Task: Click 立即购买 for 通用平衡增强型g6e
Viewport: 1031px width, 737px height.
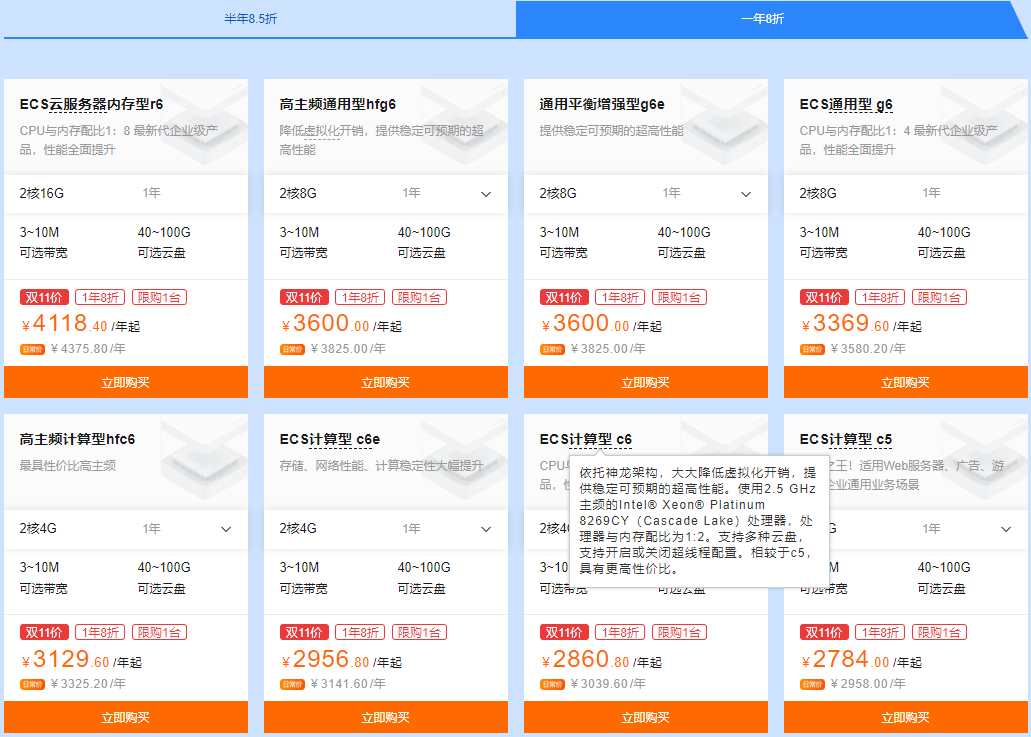Action: coord(646,383)
